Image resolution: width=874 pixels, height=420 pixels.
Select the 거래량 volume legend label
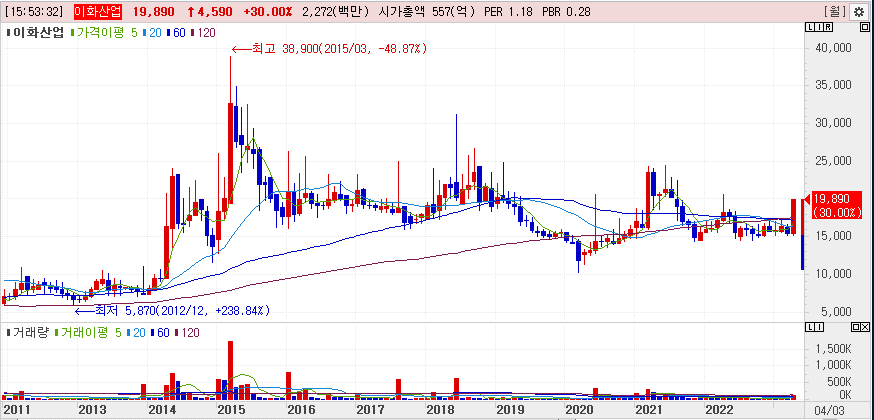pos(27,333)
